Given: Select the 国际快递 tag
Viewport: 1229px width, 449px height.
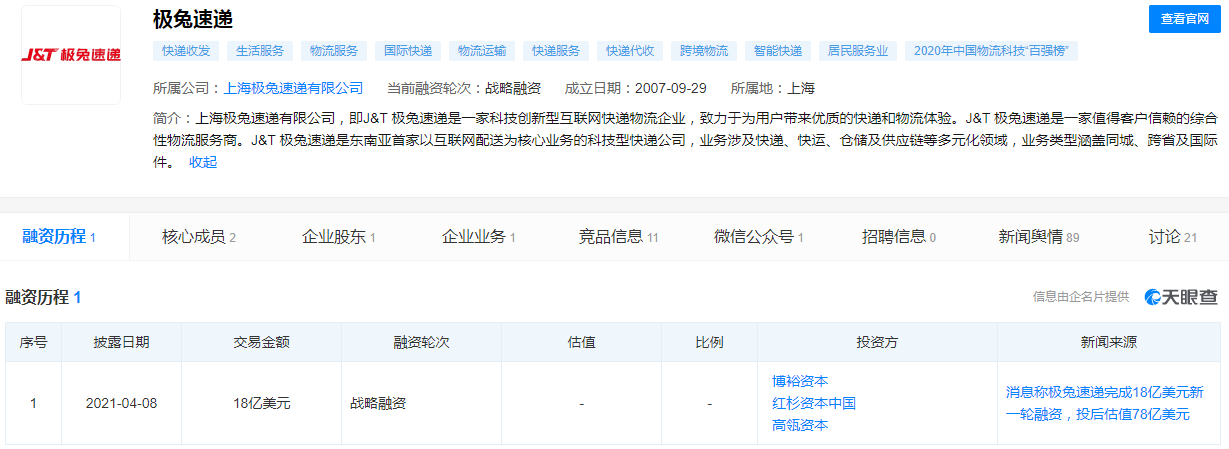Looking at the screenshot, I should coord(408,50).
